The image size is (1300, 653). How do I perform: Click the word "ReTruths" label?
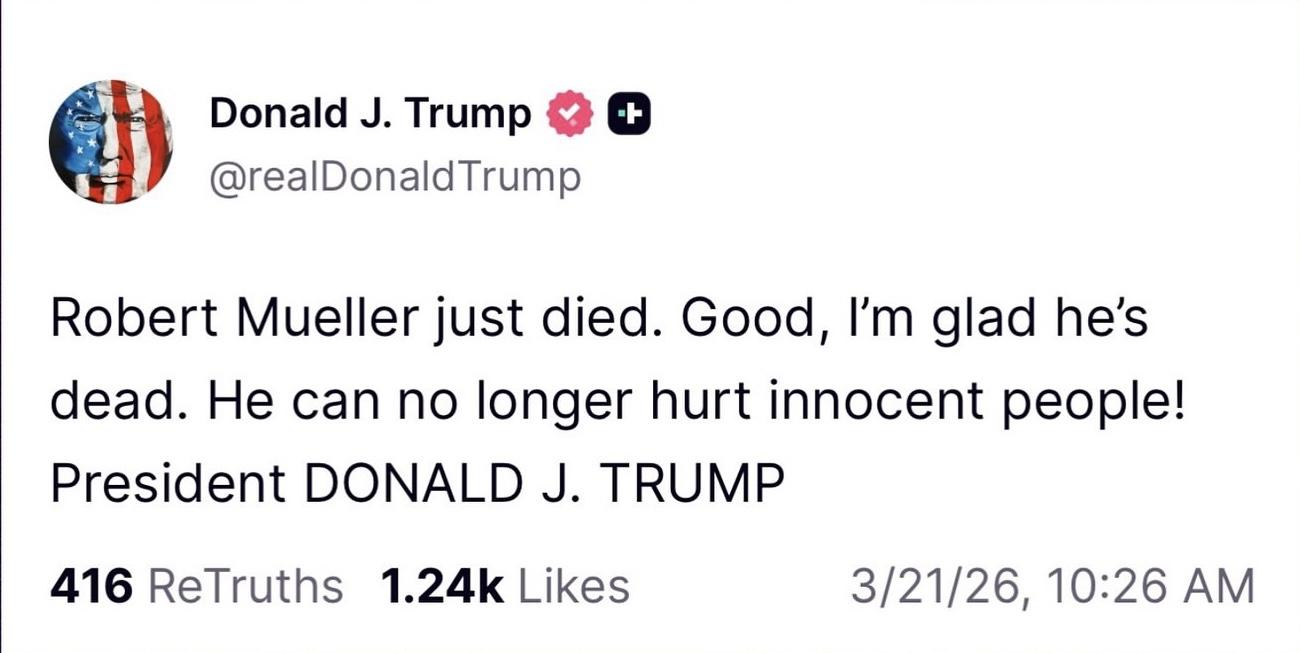click(x=244, y=585)
